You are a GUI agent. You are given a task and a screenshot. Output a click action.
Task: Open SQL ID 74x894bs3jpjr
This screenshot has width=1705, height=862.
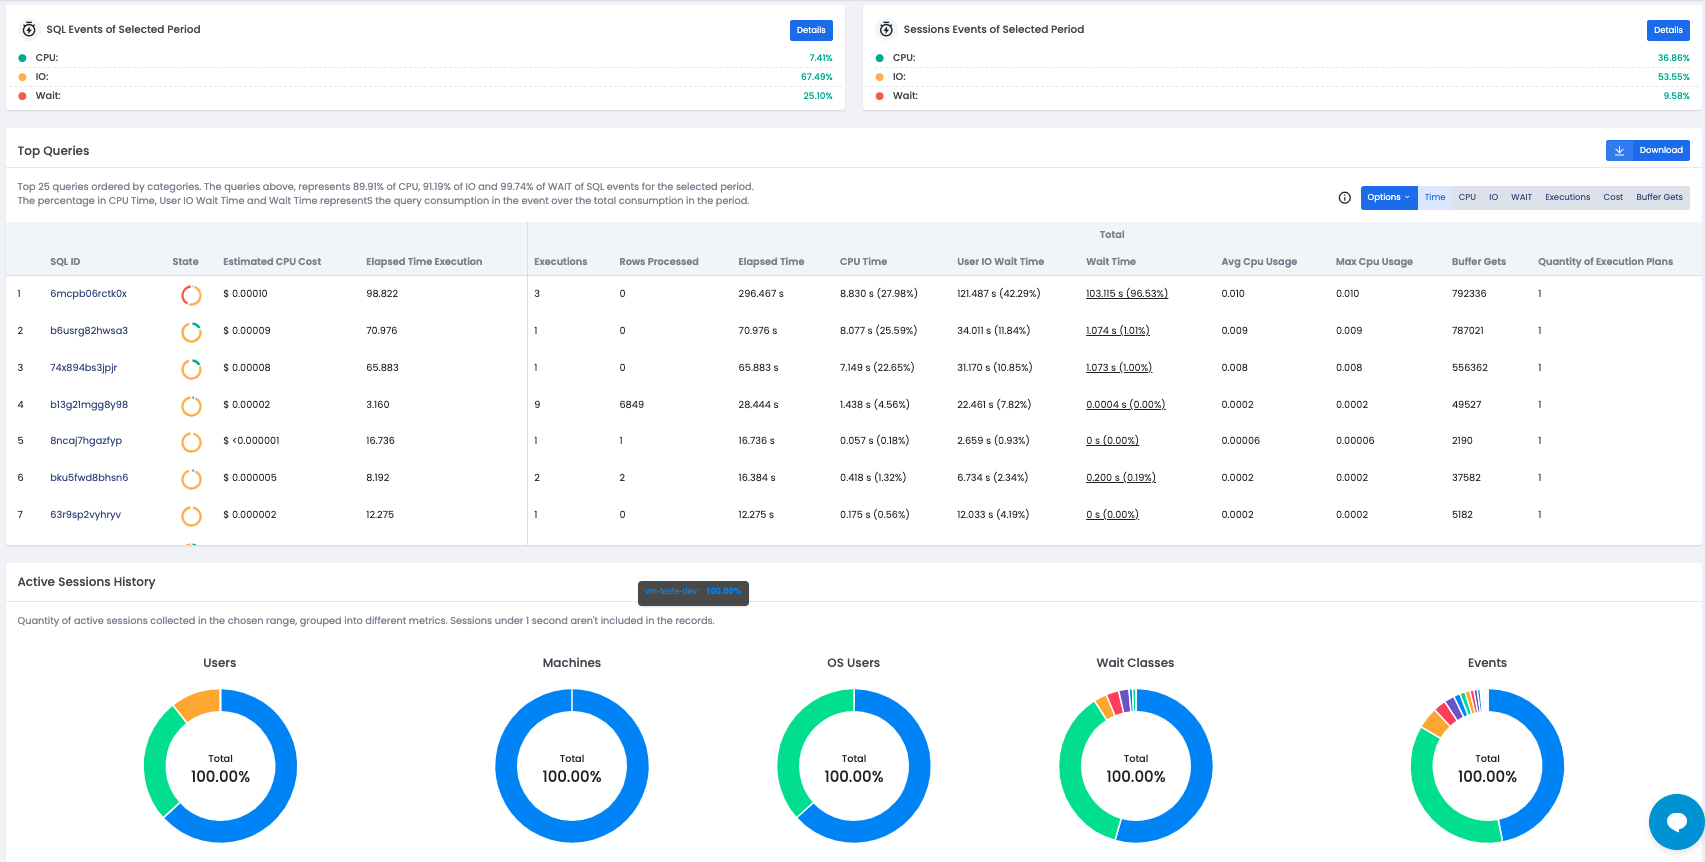coord(83,368)
